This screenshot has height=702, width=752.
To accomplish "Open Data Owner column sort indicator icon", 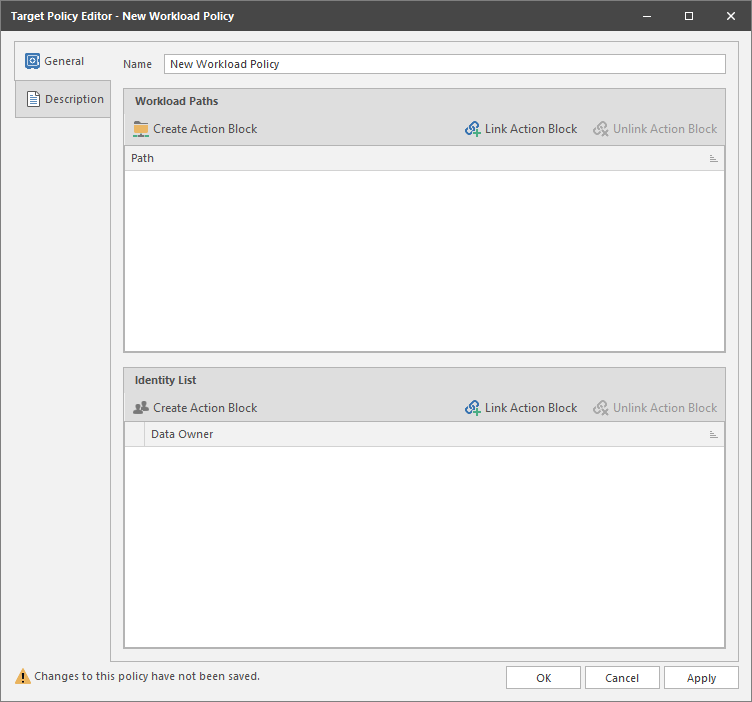I will (714, 435).
